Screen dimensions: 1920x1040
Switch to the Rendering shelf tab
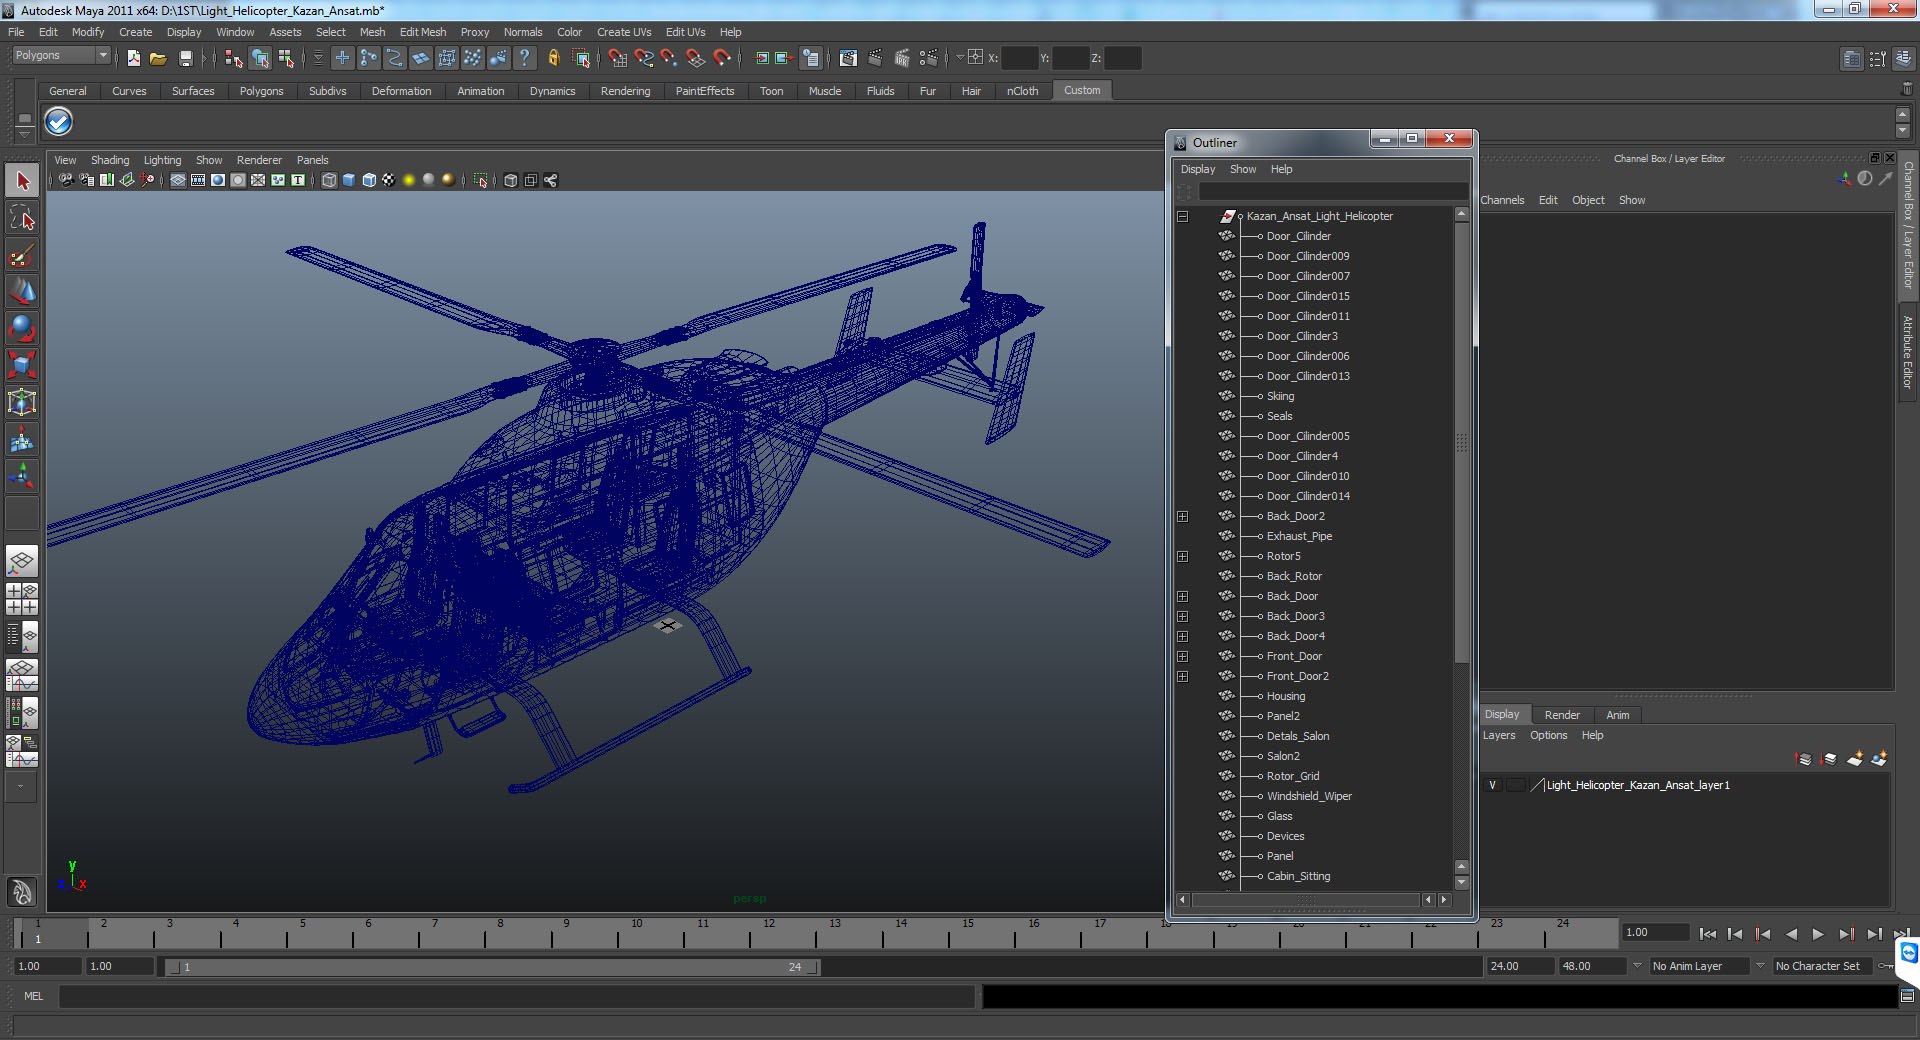(625, 91)
